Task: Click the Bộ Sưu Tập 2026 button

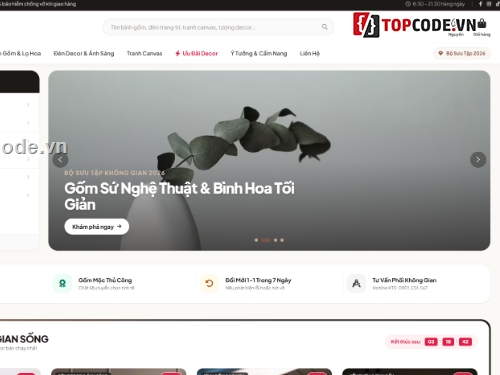Action: (462, 53)
